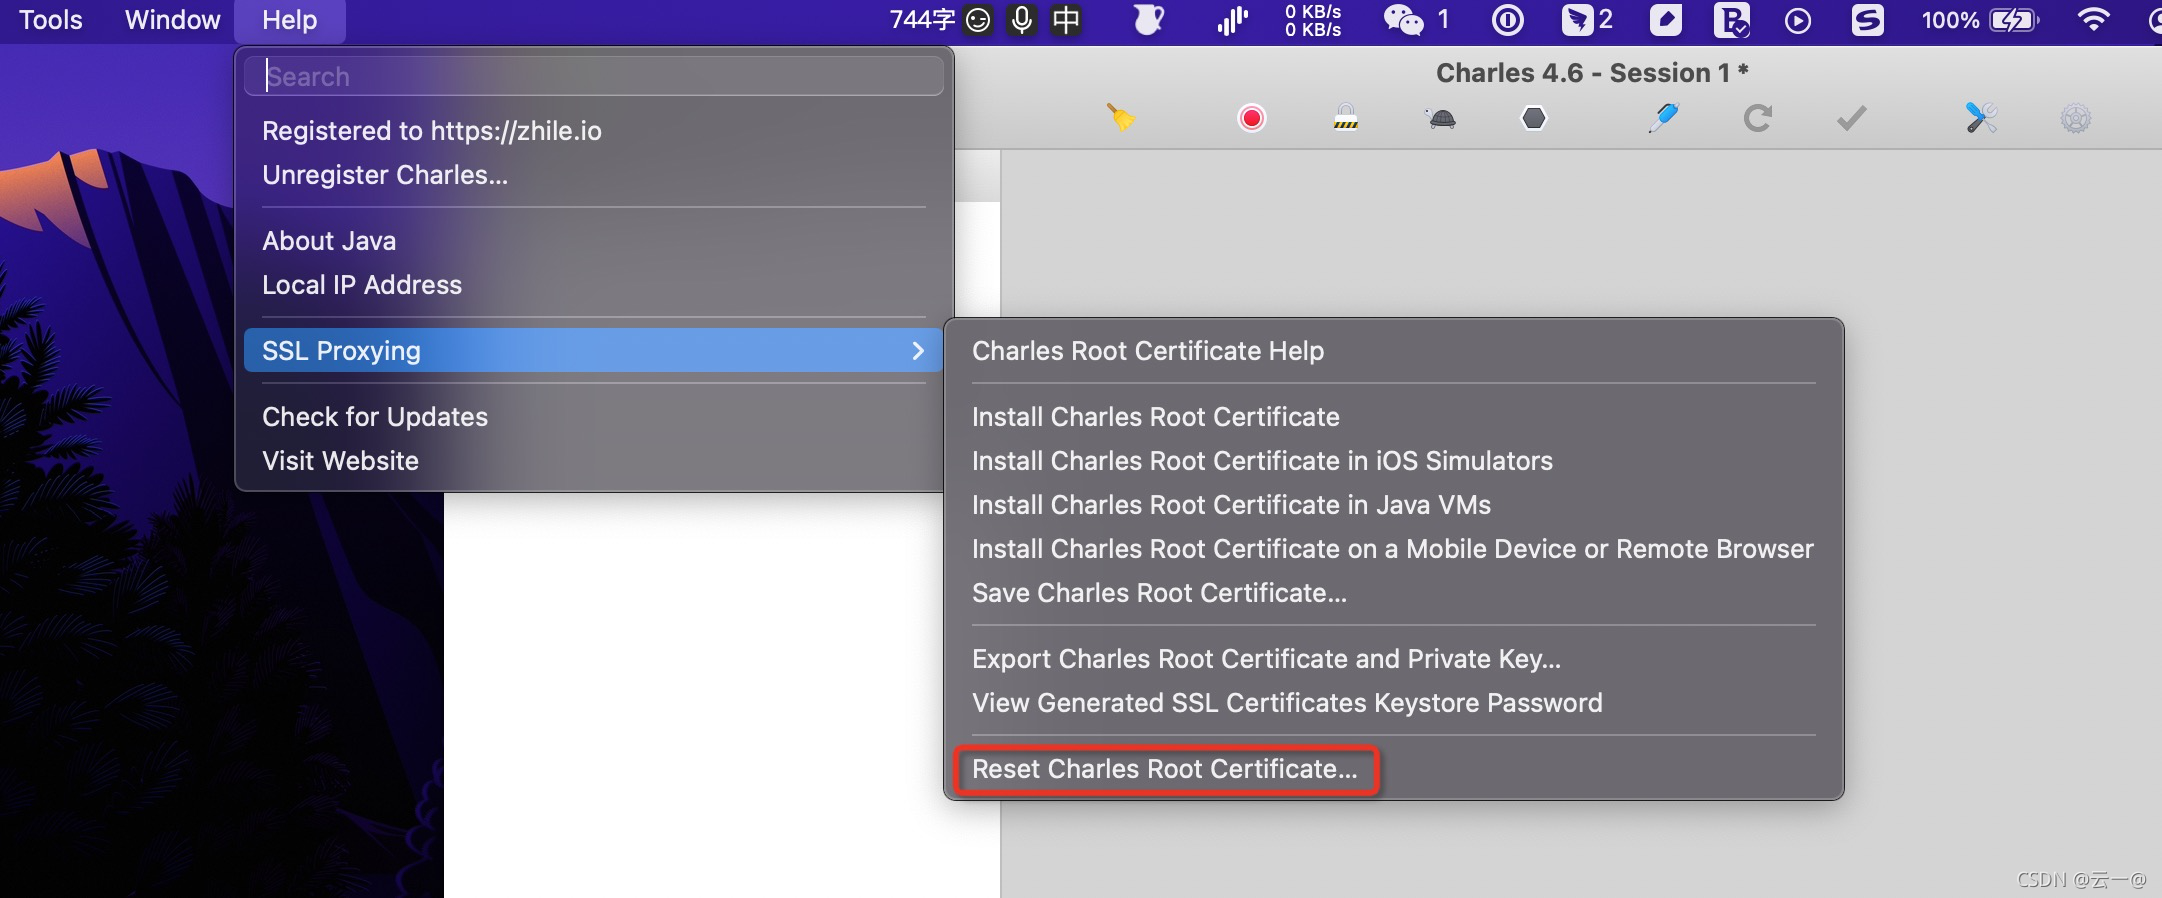Toggle throttling turtle icon
This screenshot has height=898, width=2162.
click(x=1441, y=119)
